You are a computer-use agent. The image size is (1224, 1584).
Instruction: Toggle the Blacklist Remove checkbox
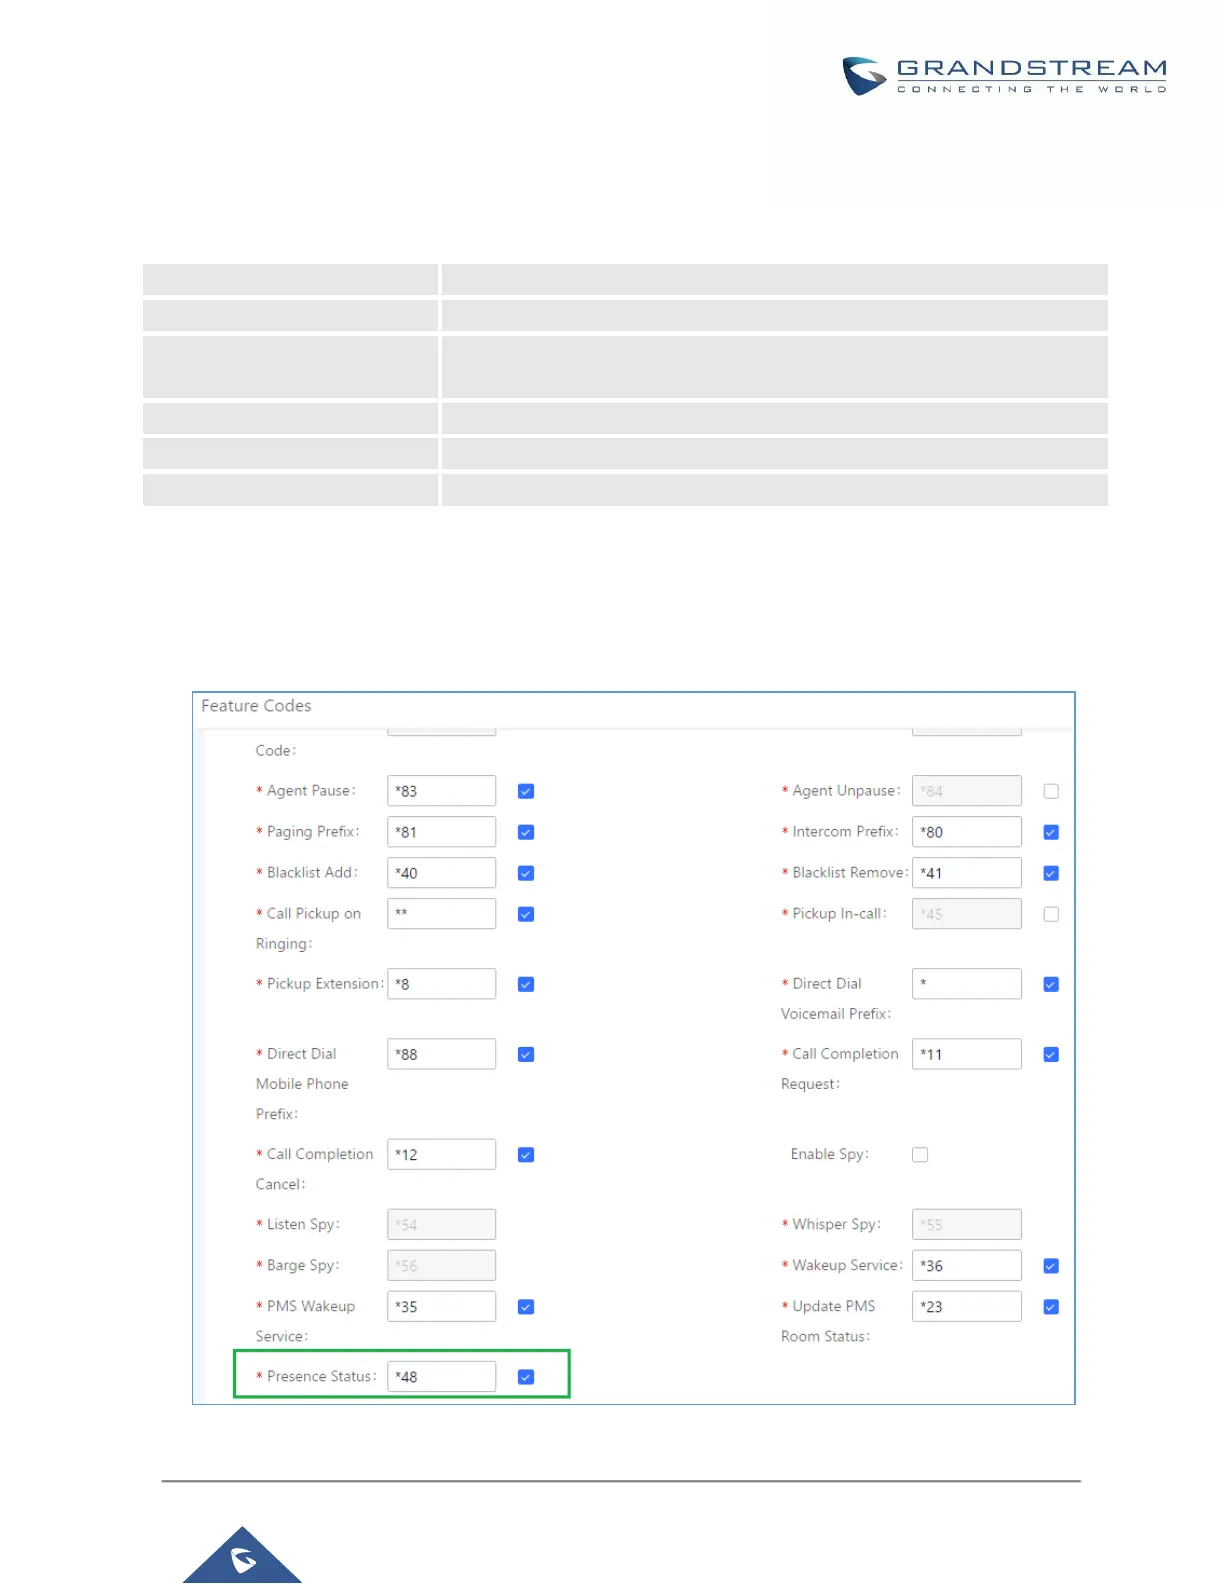(1051, 873)
